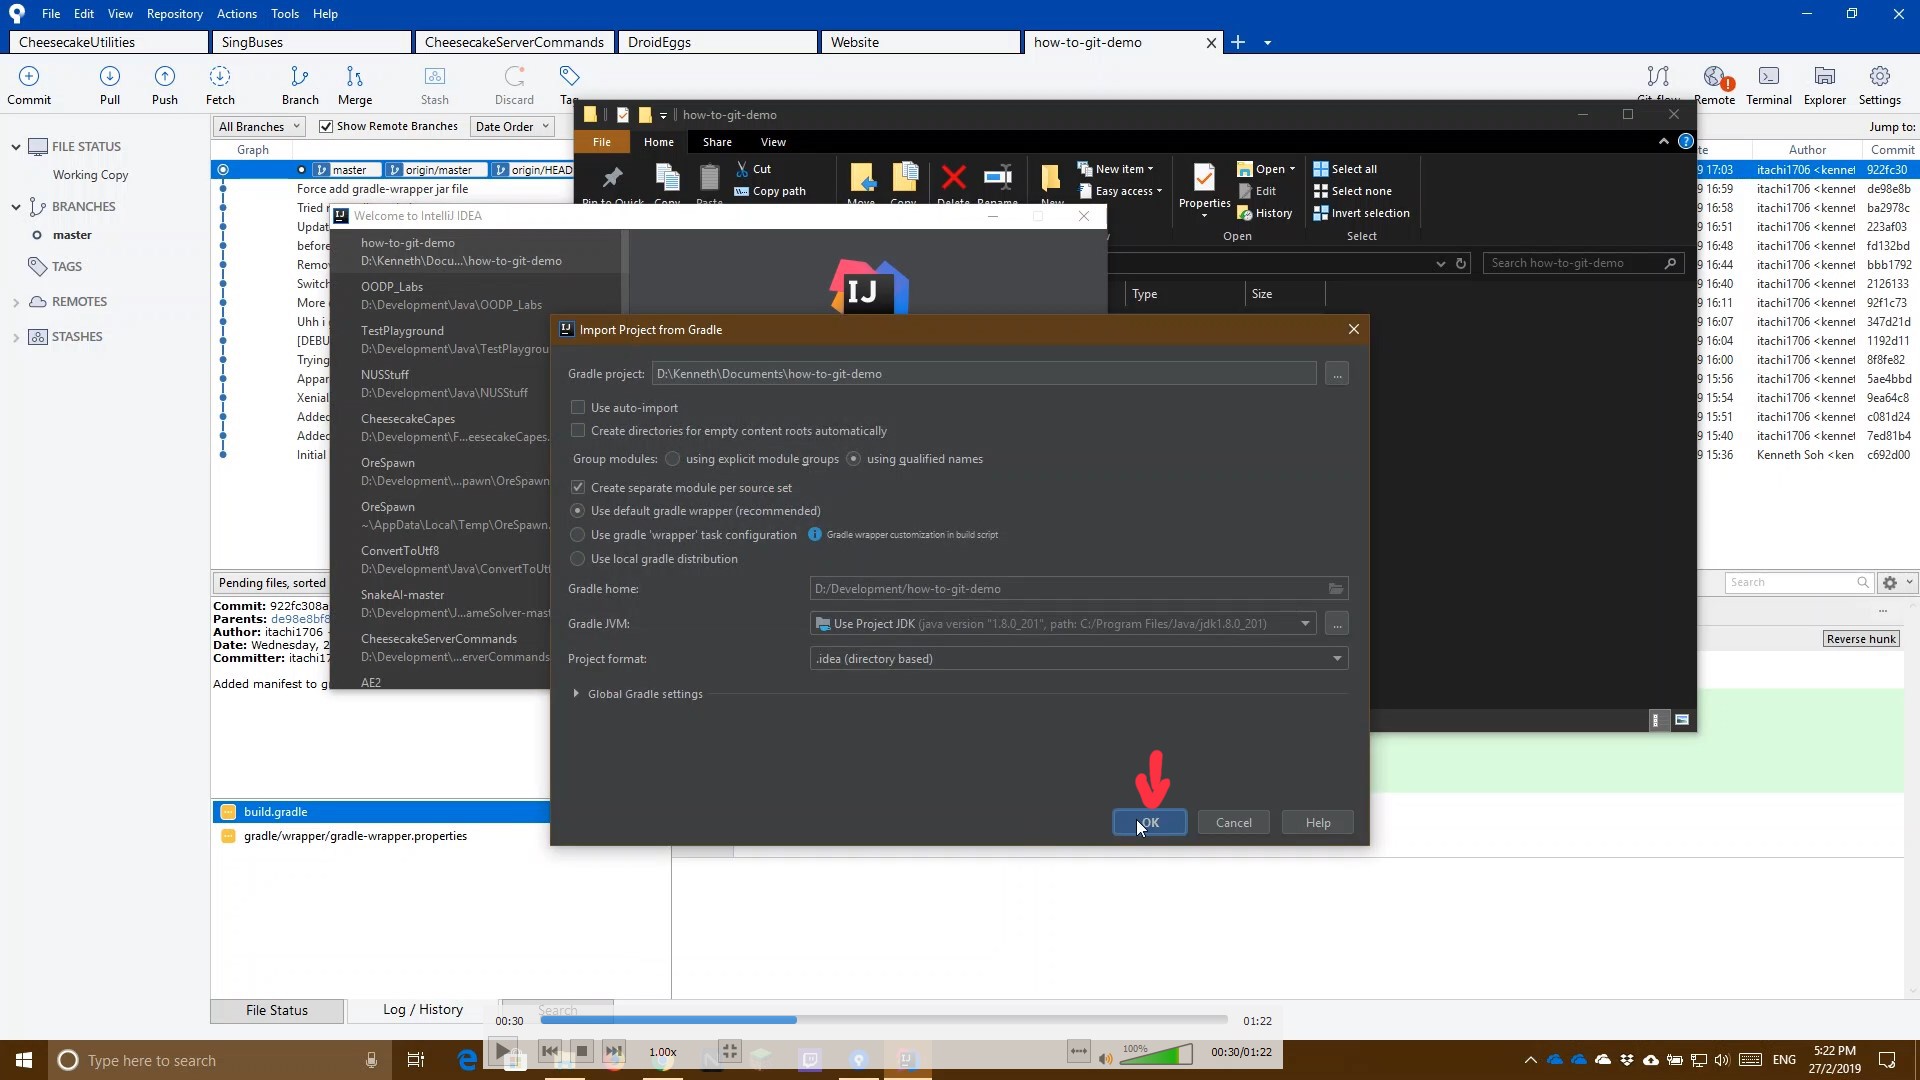Click Select all in File Explorer ribbon
The image size is (1920, 1080).
pyautogui.click(x=1345, y=169)
